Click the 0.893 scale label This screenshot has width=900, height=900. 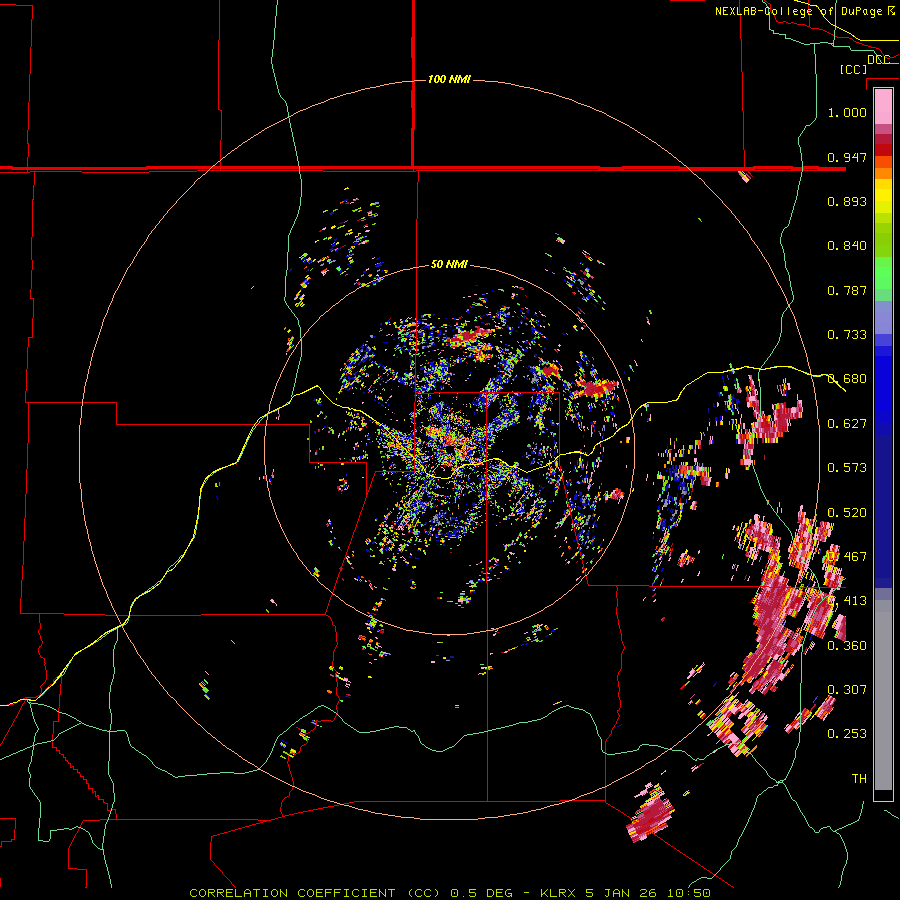847,201
